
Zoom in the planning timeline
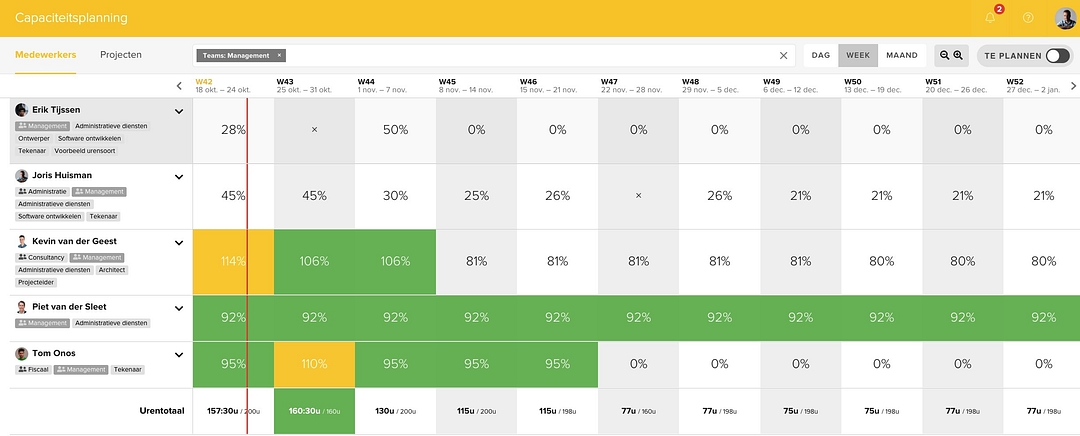coord(958,56)
